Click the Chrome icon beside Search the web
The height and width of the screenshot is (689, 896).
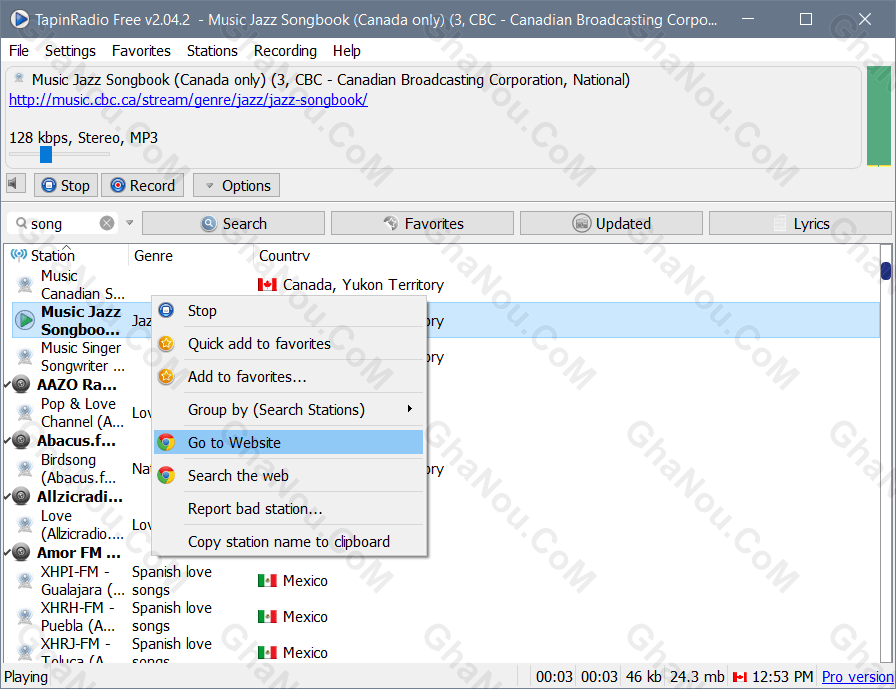pos(166,475)
